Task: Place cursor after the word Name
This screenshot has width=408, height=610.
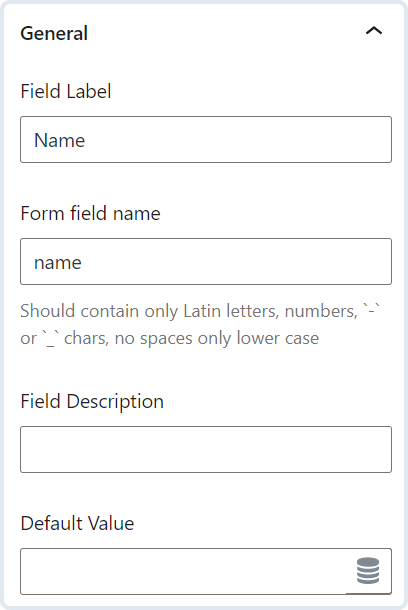Action: click(86, 140)
